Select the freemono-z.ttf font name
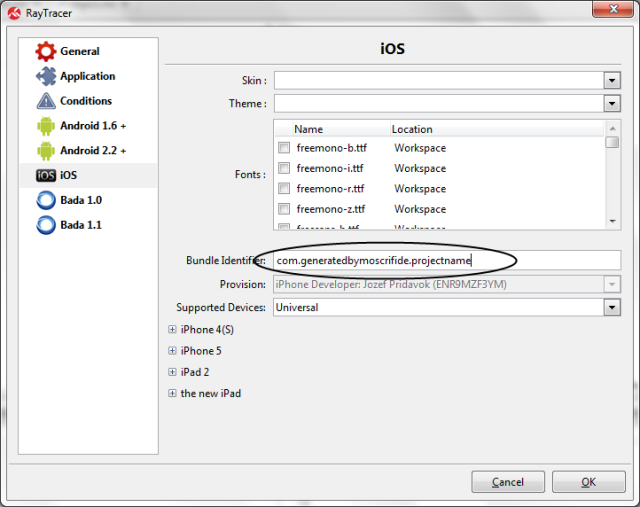Screen dimensions: 640x507 331,209
